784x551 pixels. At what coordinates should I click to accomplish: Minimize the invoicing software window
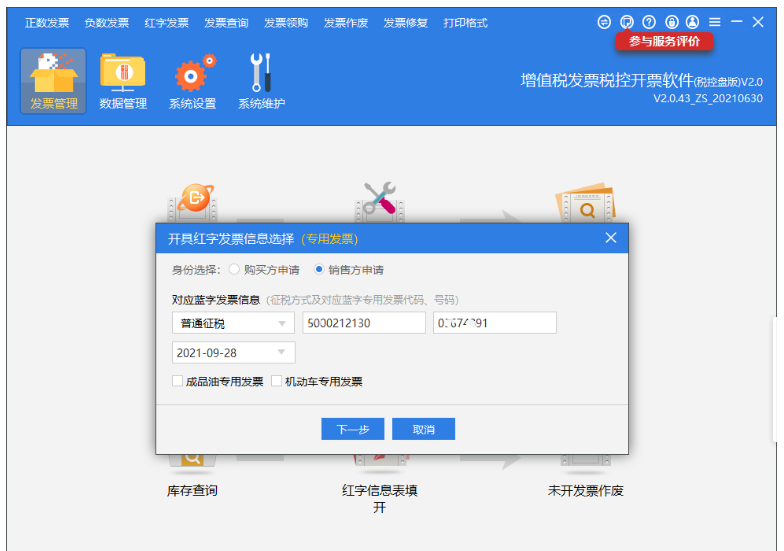[736, 22]
